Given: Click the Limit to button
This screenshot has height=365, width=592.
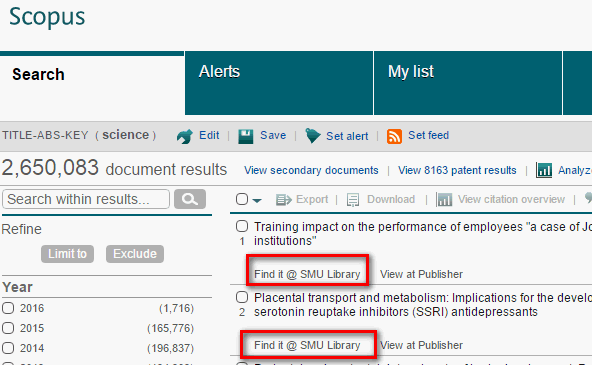Looking at the screenshot, I should [x=67, y=254].
